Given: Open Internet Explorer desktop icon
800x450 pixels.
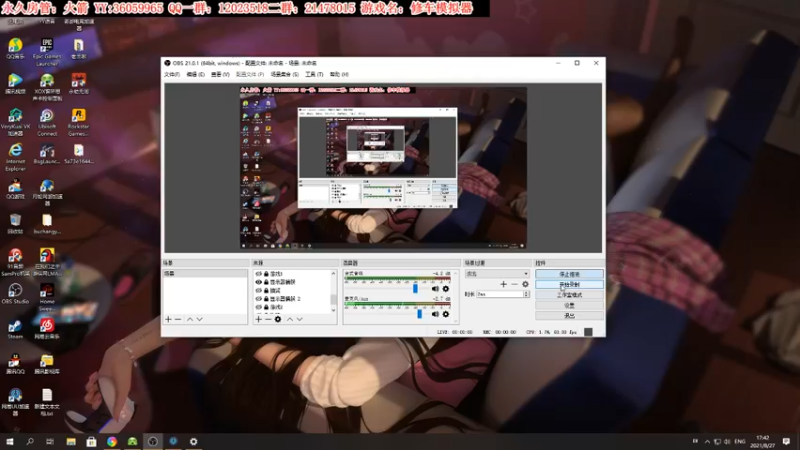Looking at the screenshot, I should click(15, 156).
